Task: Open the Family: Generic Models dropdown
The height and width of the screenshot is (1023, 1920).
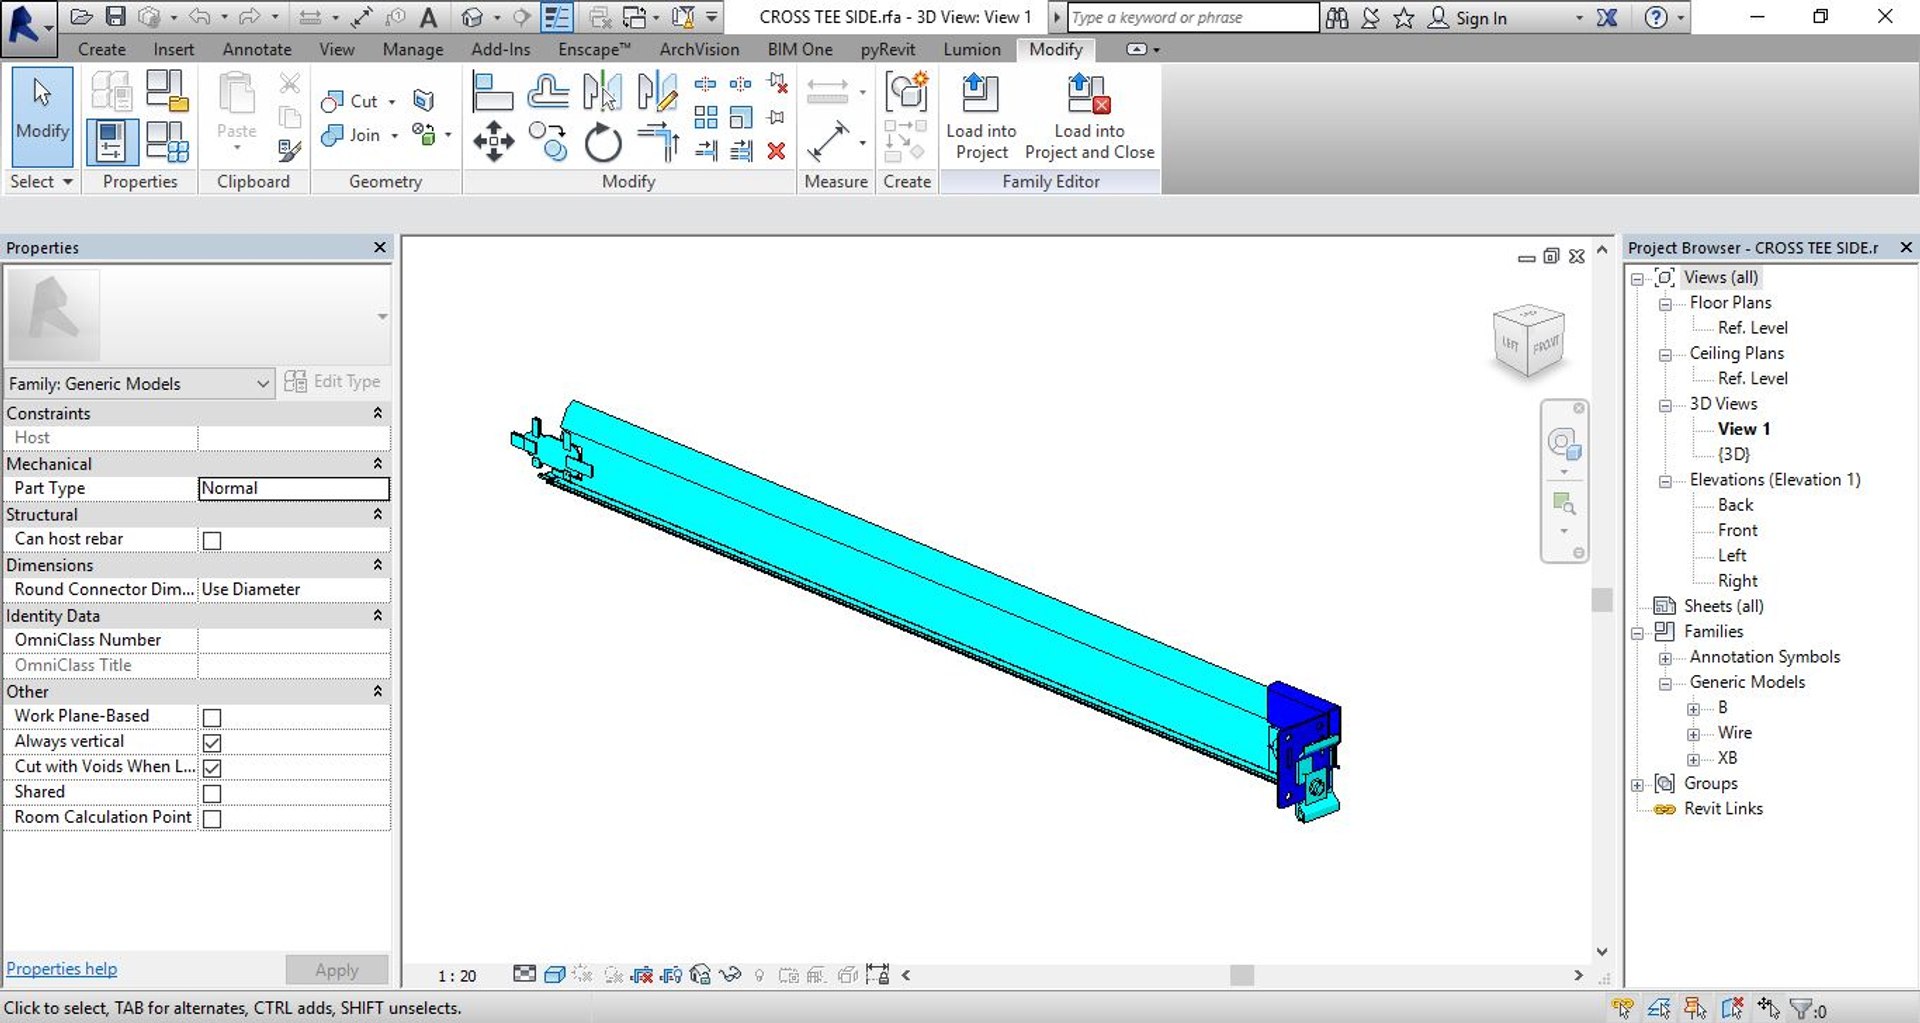Action: [139, 383]
